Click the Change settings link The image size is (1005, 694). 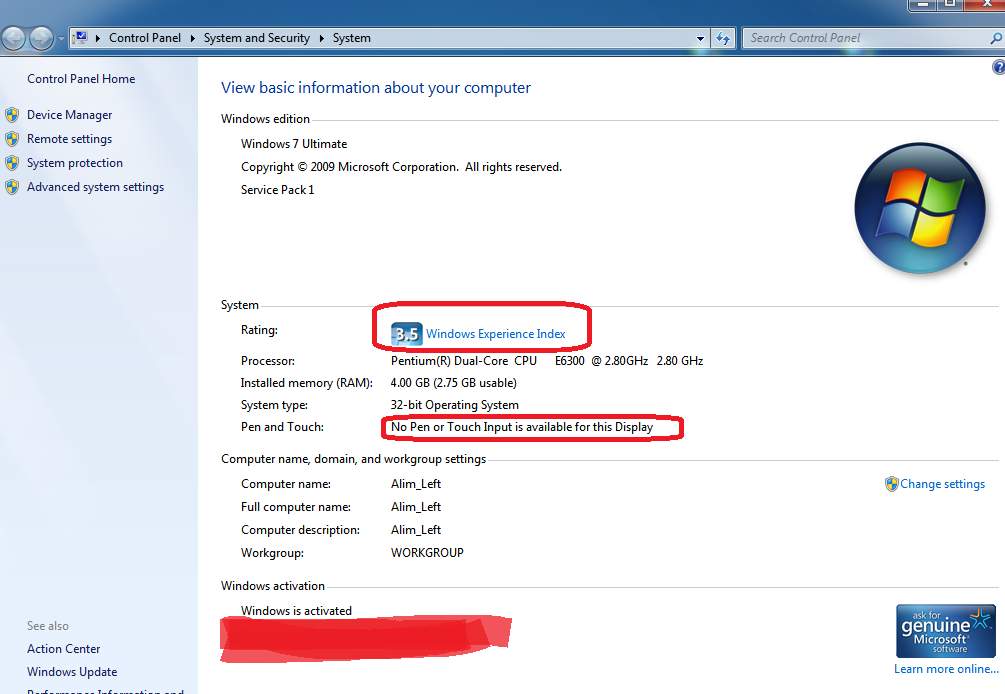click(942, 484)
